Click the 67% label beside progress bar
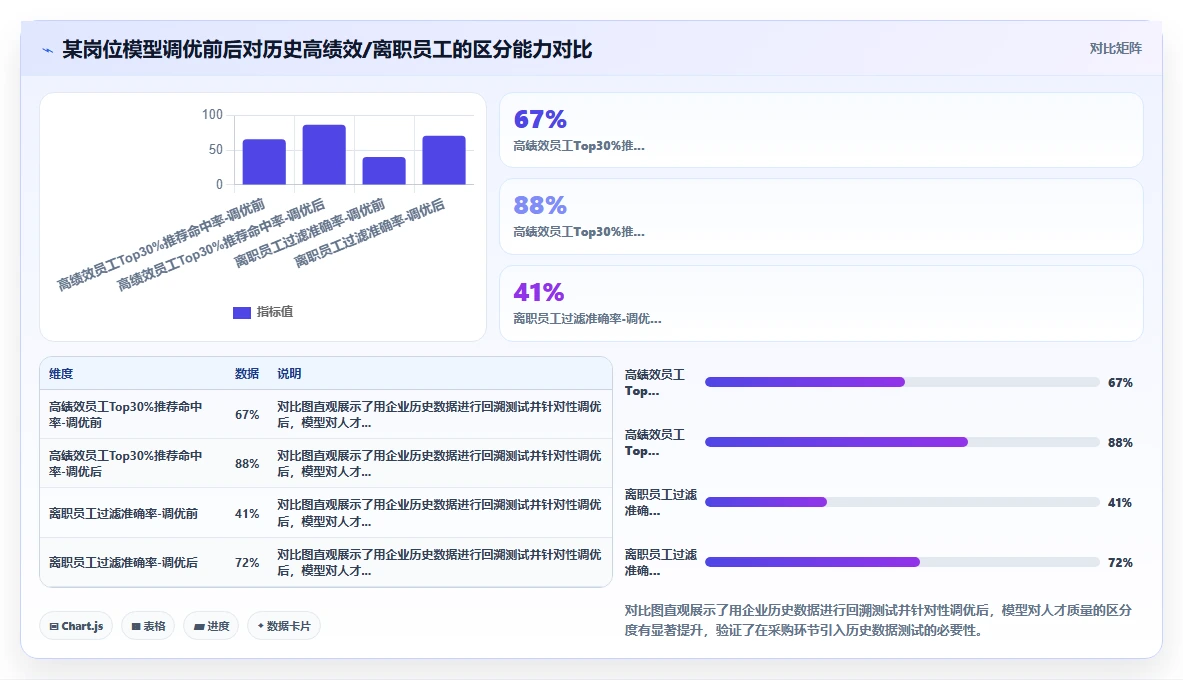This screenshot has height=680, width=1183. coord(1120,383)
